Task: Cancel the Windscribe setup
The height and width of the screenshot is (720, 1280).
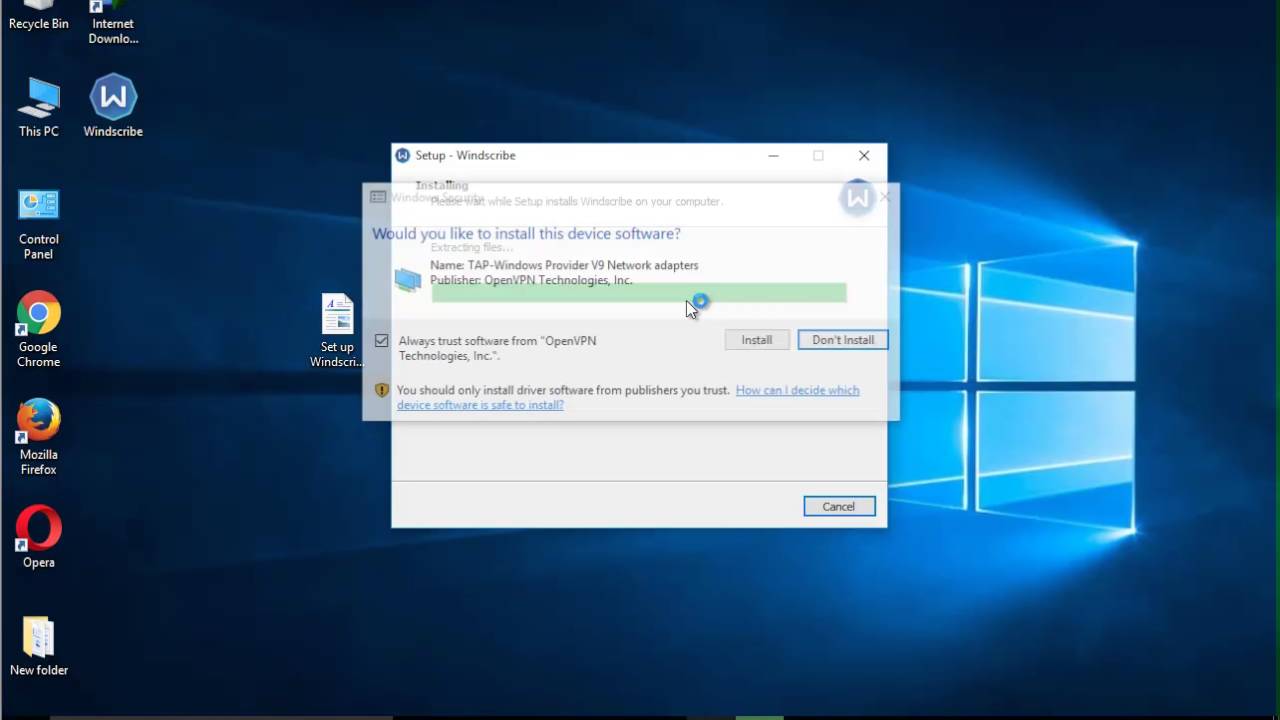Action: pyautogui.click(x=839, y=506)
